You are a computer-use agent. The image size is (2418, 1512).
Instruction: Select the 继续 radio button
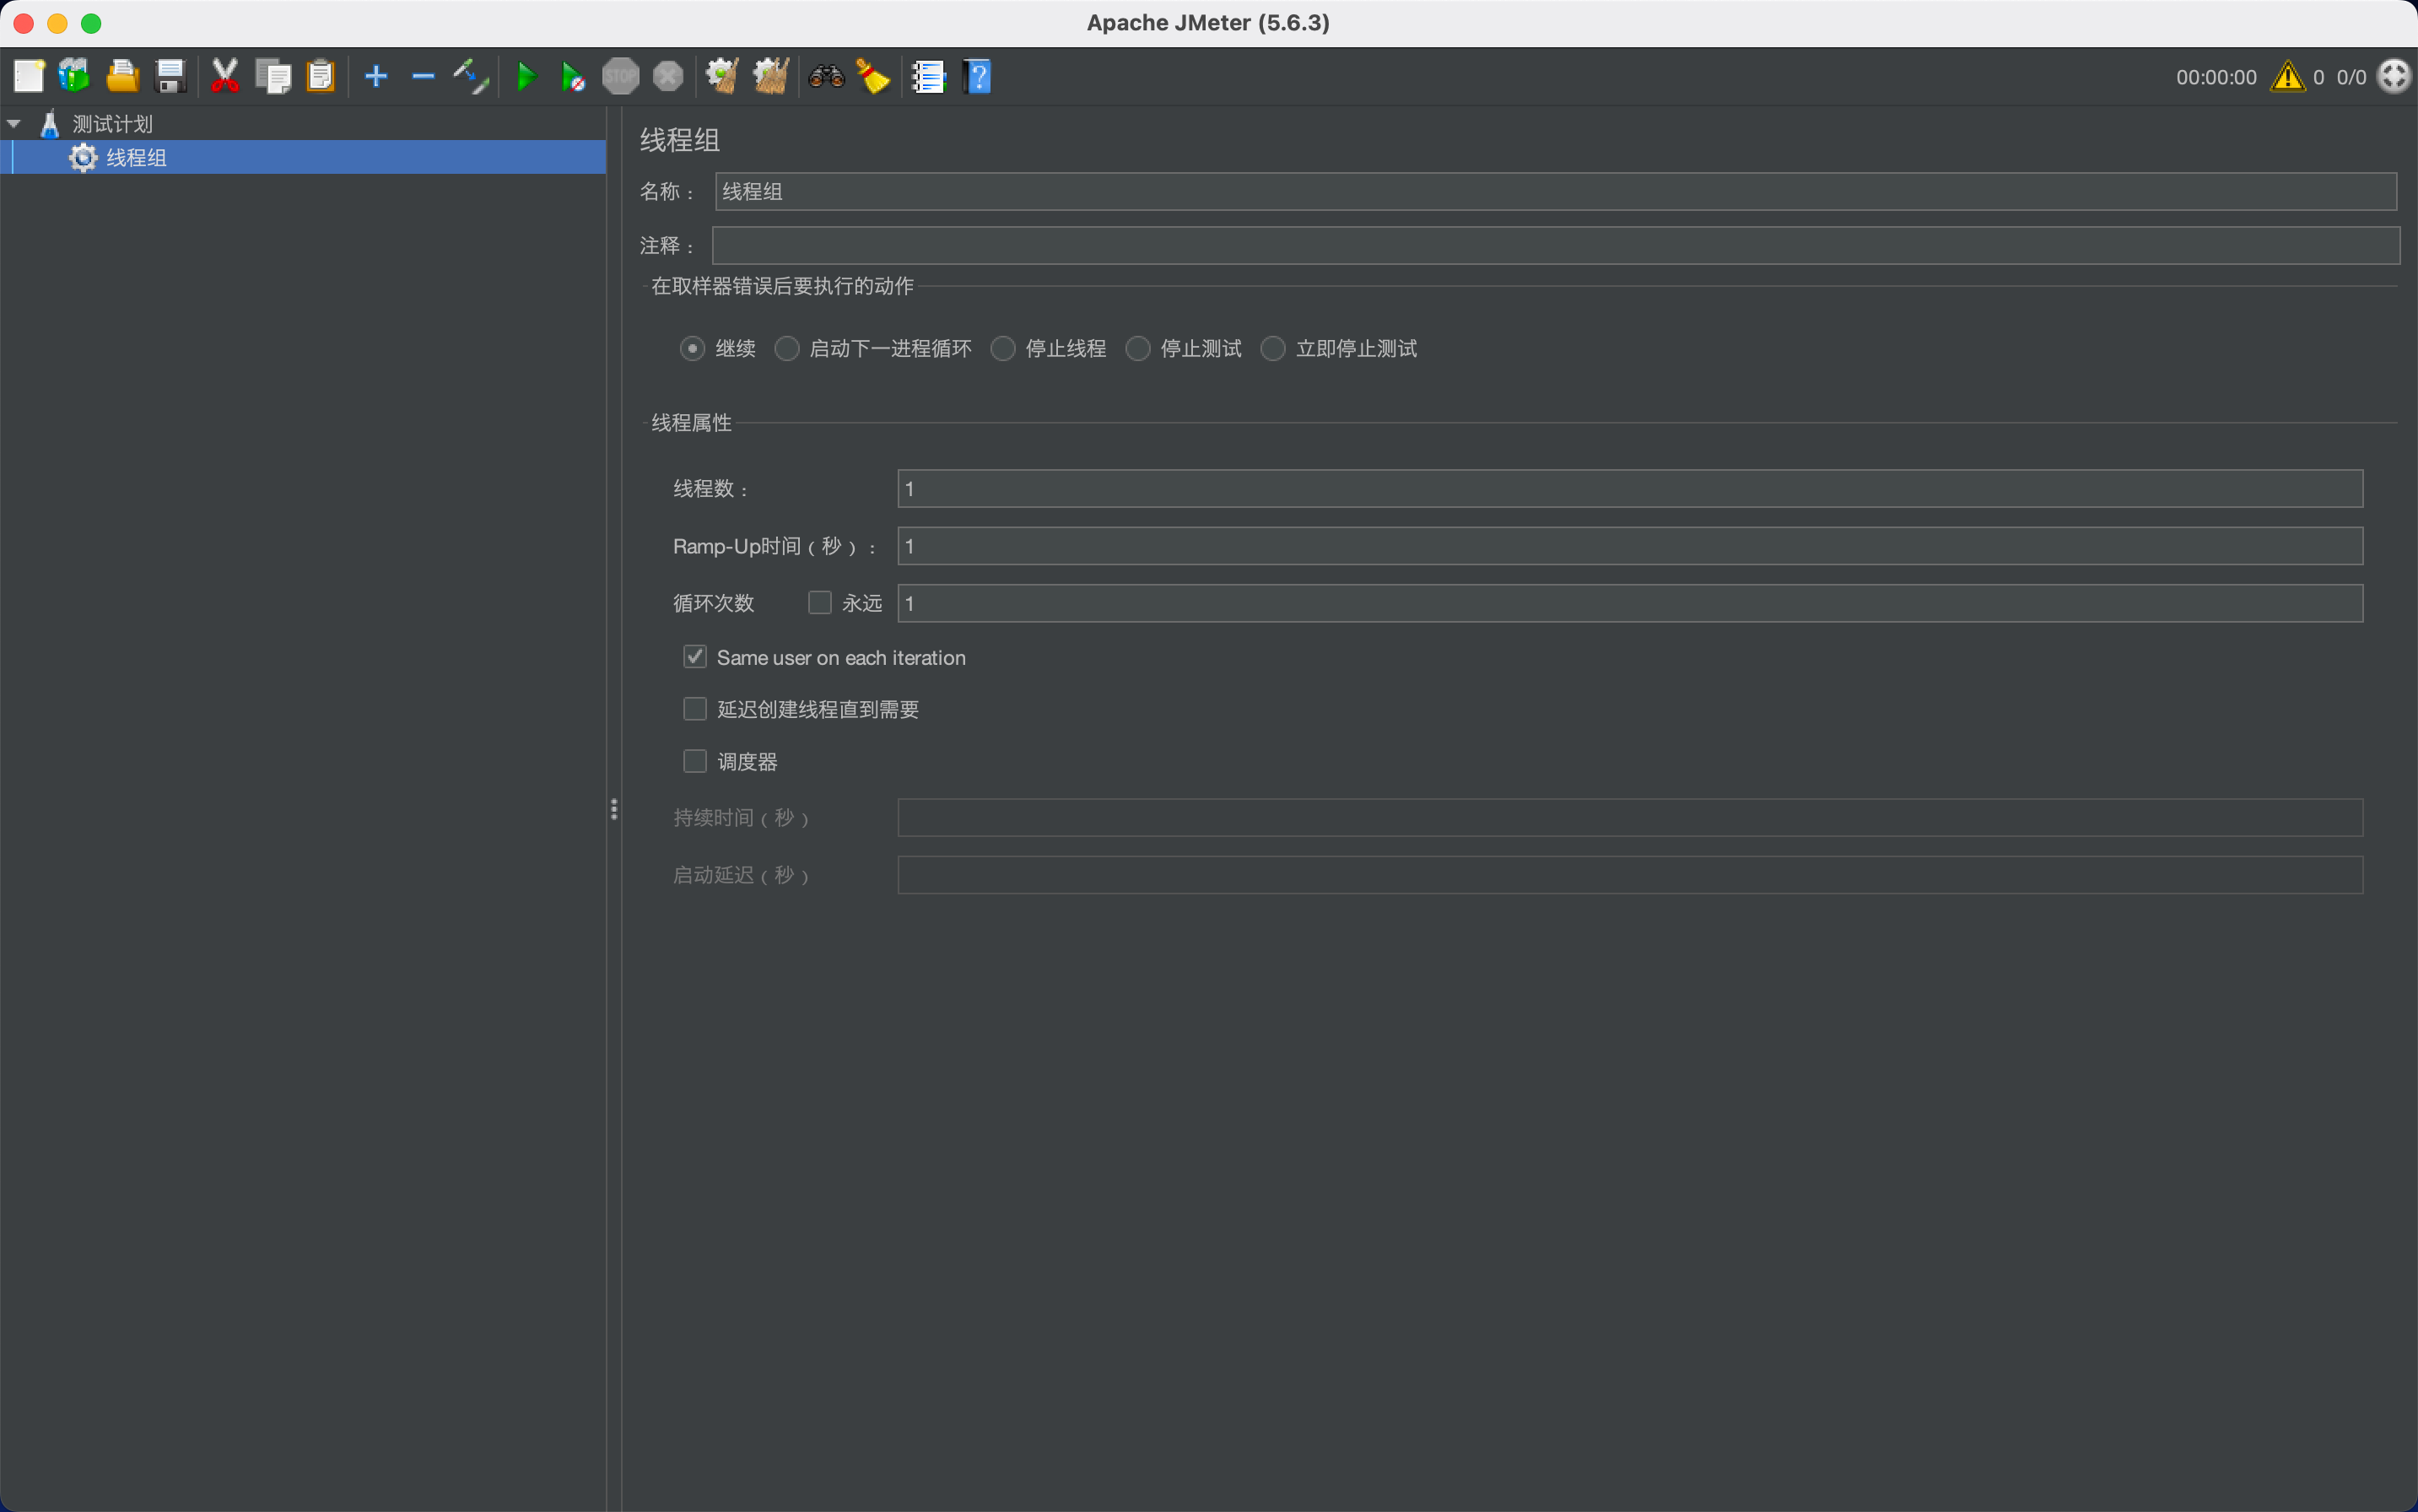[692, 348]
